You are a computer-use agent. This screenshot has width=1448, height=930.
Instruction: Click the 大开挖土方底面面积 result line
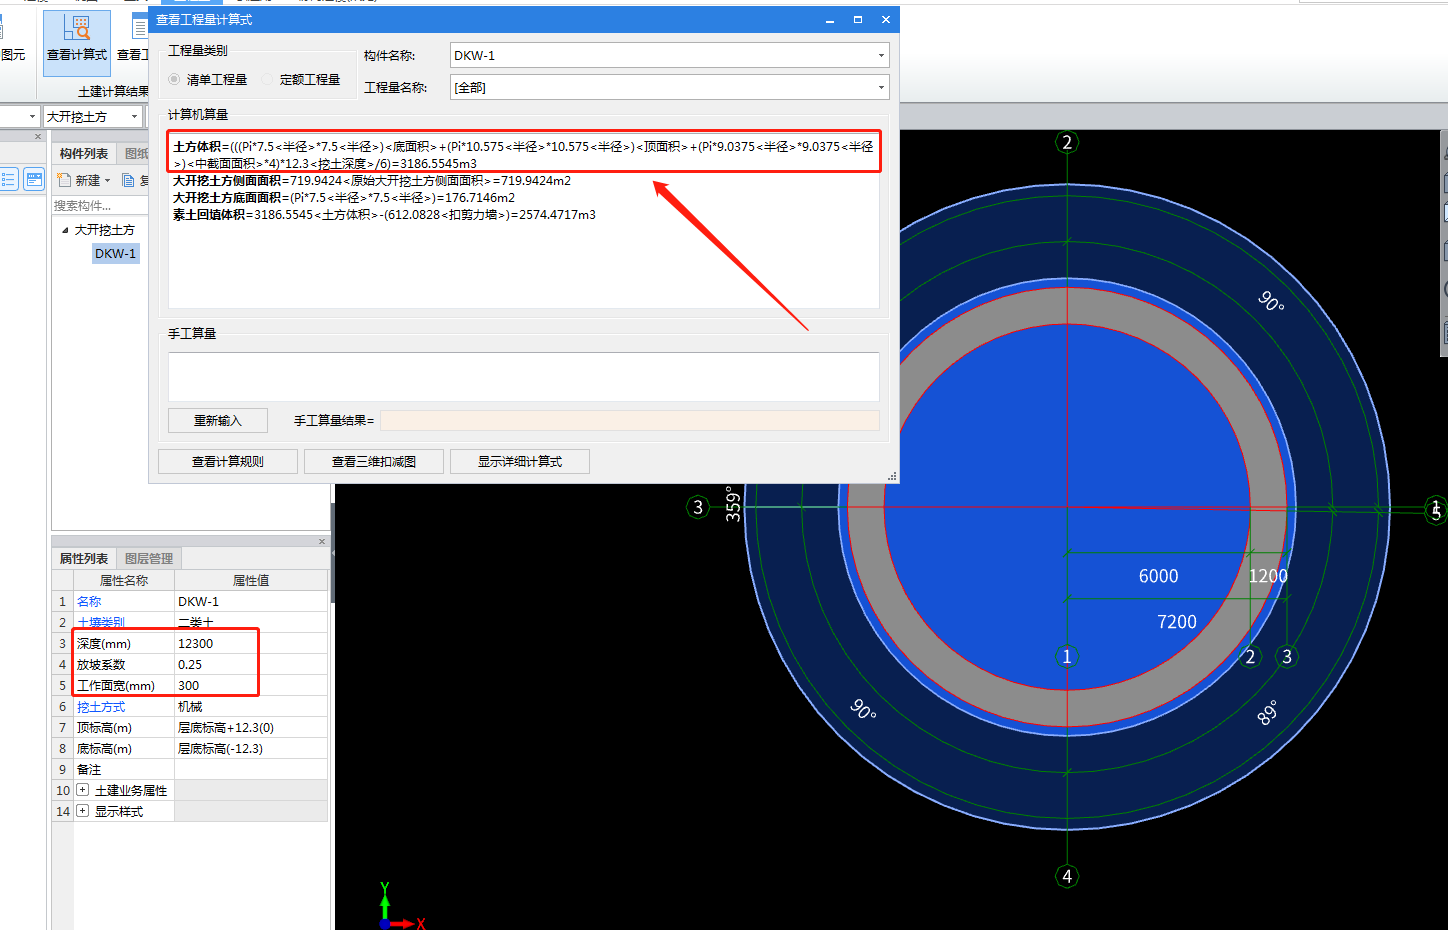344,198
